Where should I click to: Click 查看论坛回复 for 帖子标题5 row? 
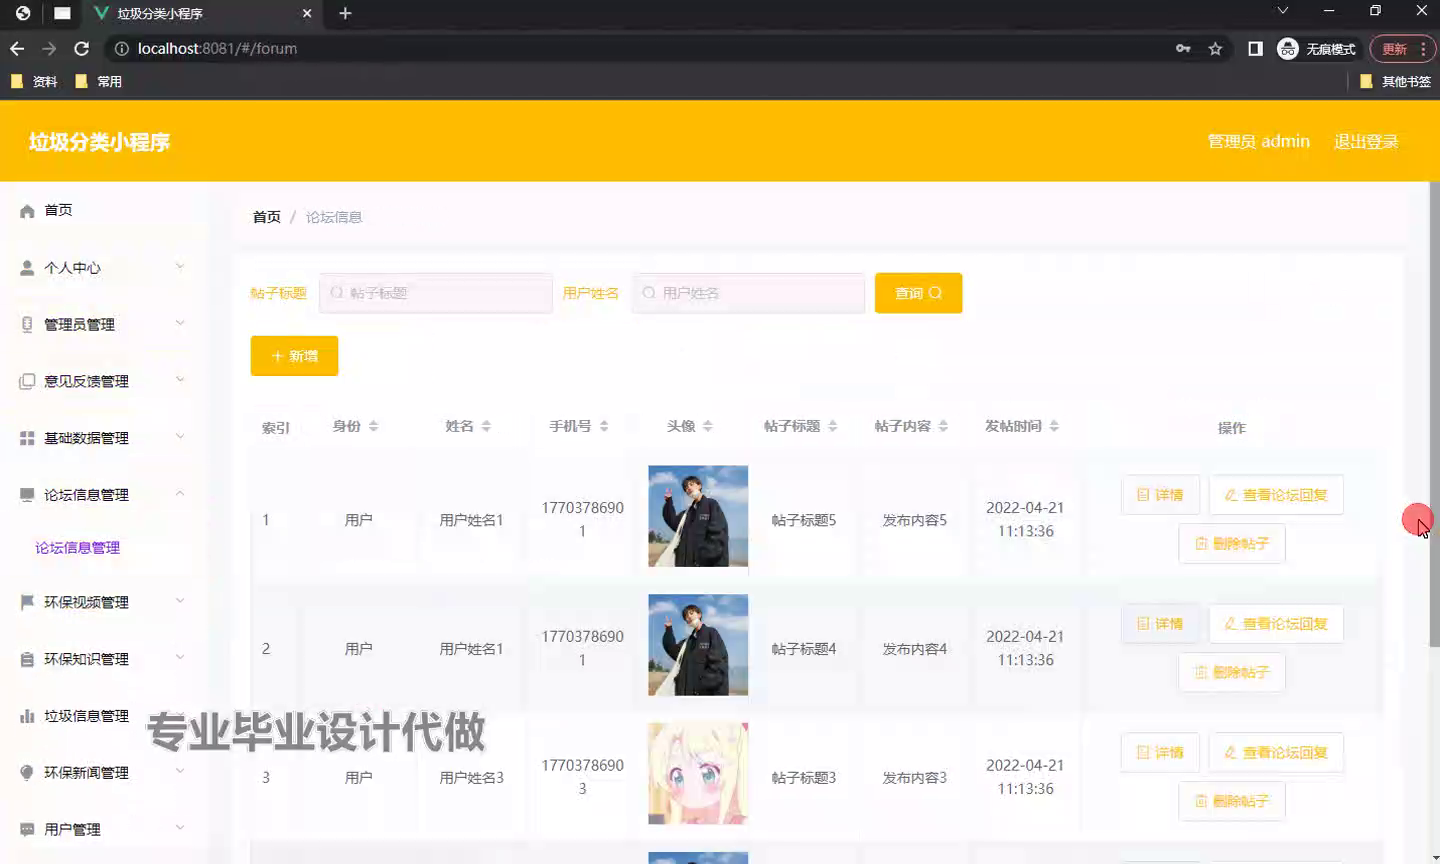pyautogui.click(x=1276, y=495)
